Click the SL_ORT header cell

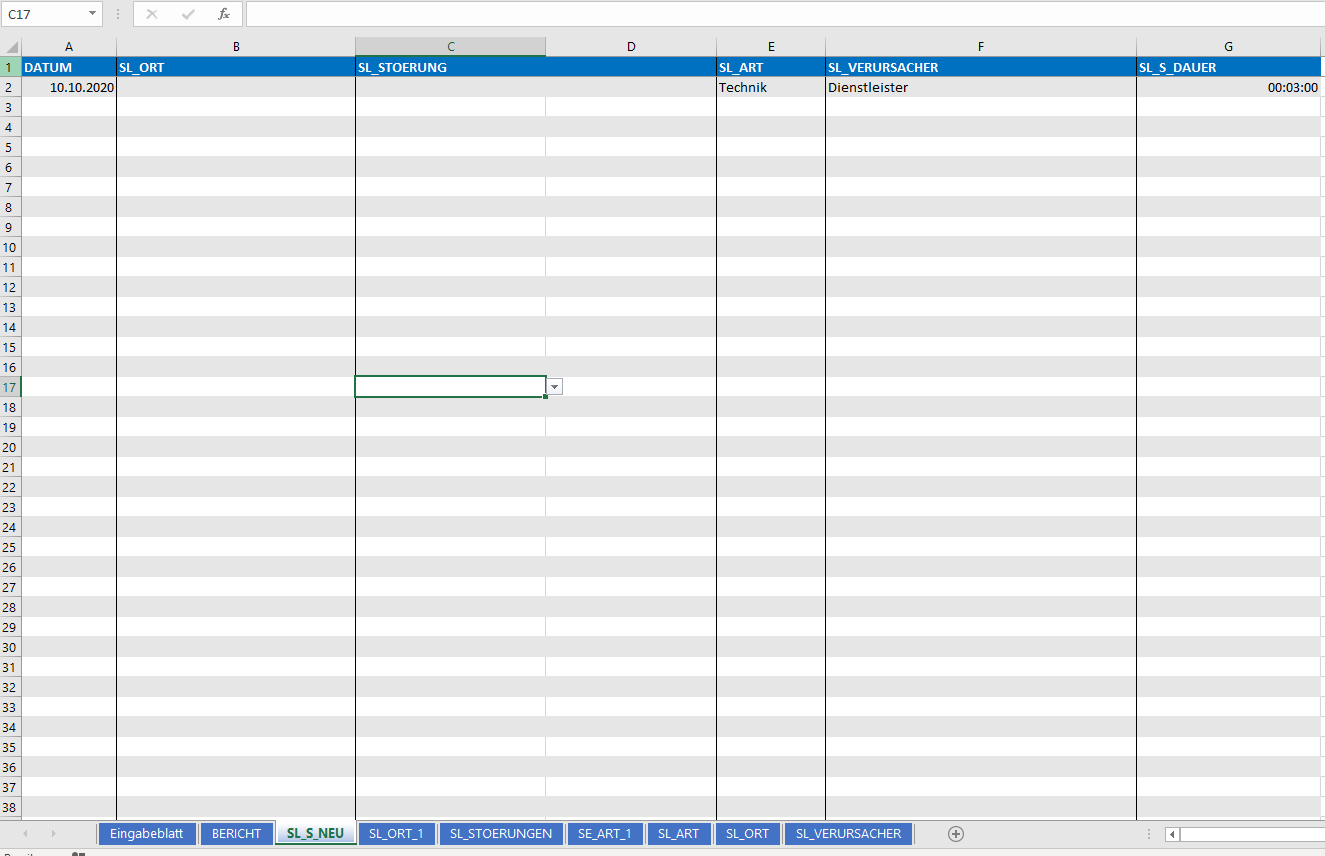tap(236, 67)
